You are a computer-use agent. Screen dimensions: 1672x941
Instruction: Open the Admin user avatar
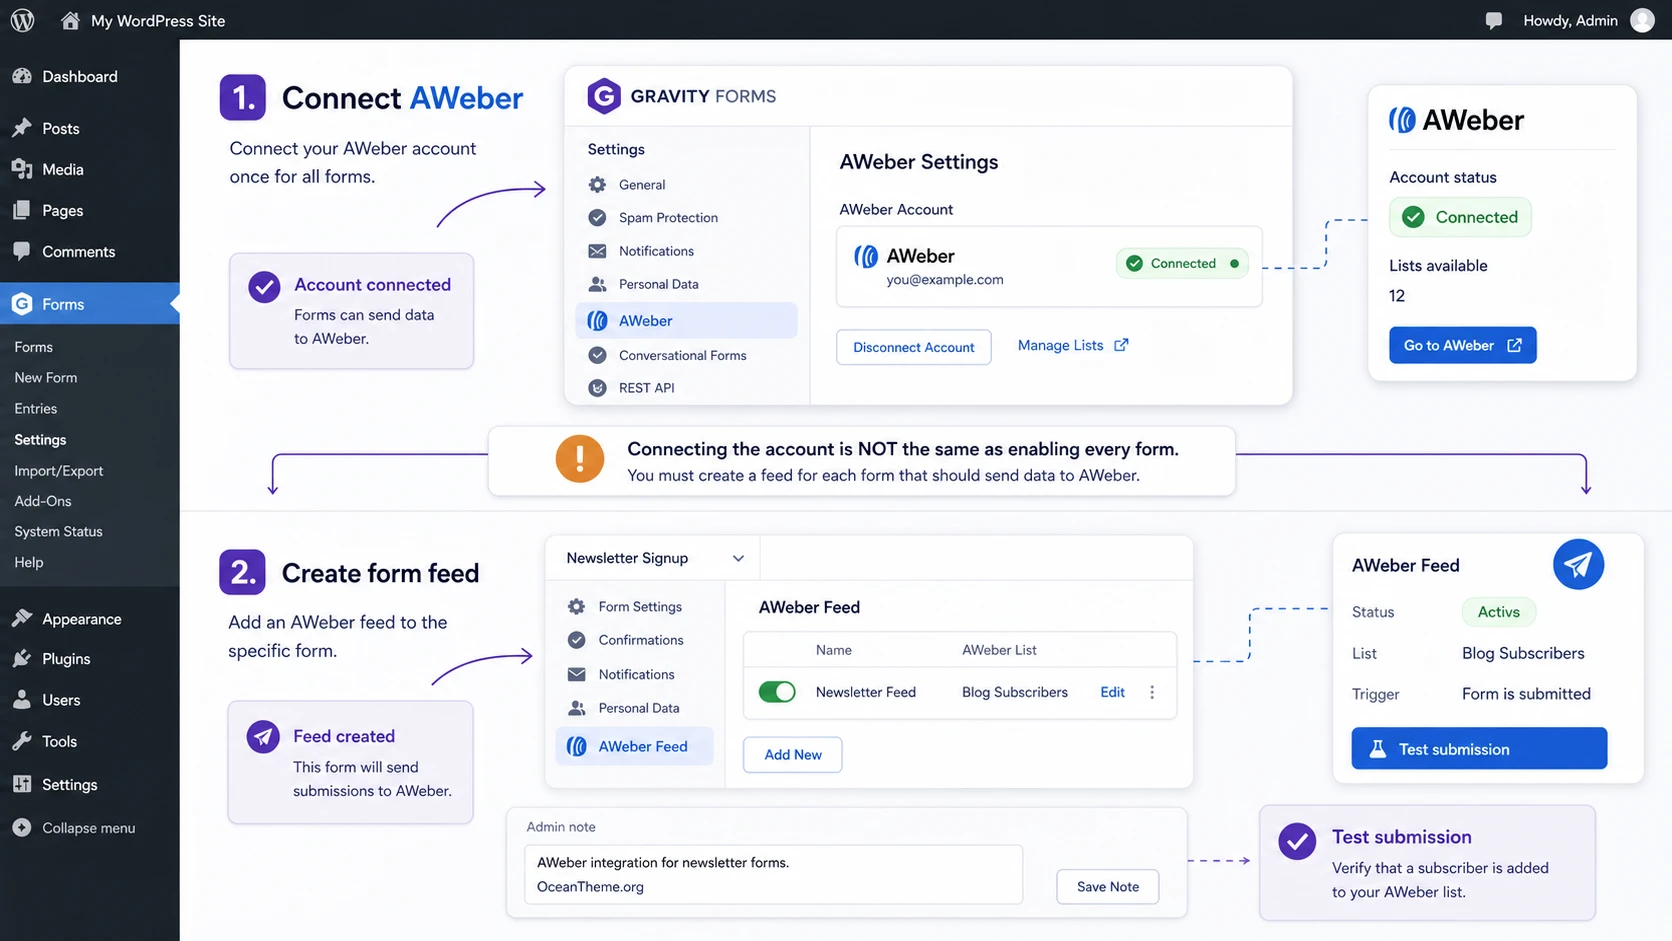[1642, 20]
